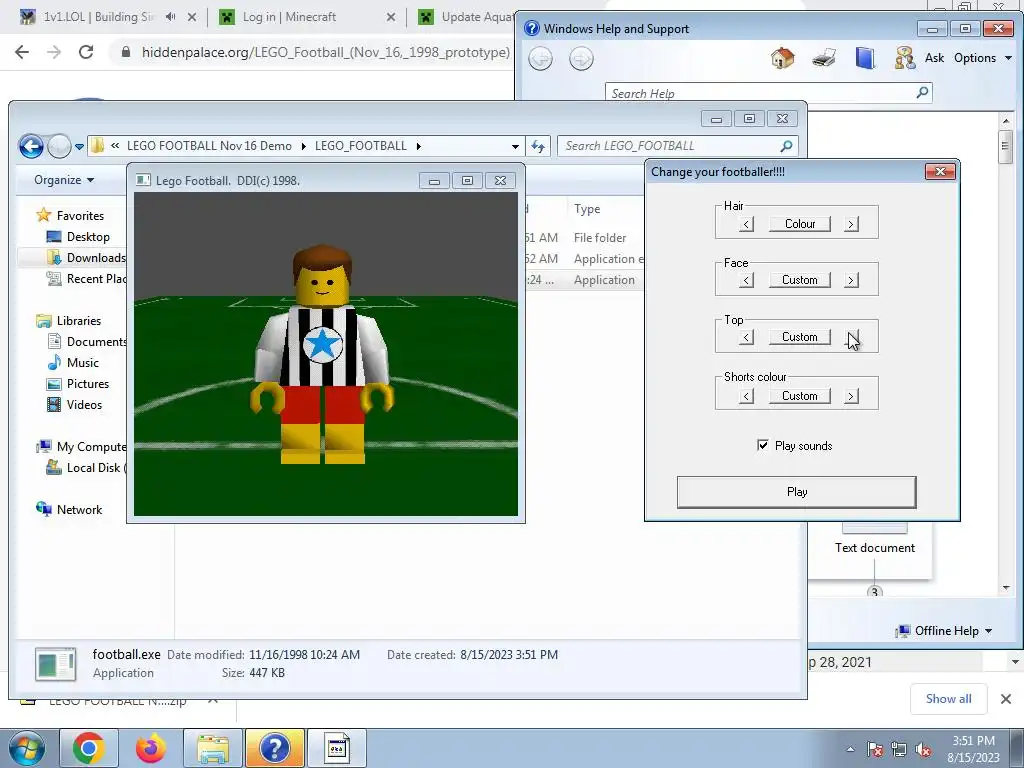This screenshot has height=768, width=1024.
Task: Switch to Update Aquatic tab
Action: tap(477, 17)
